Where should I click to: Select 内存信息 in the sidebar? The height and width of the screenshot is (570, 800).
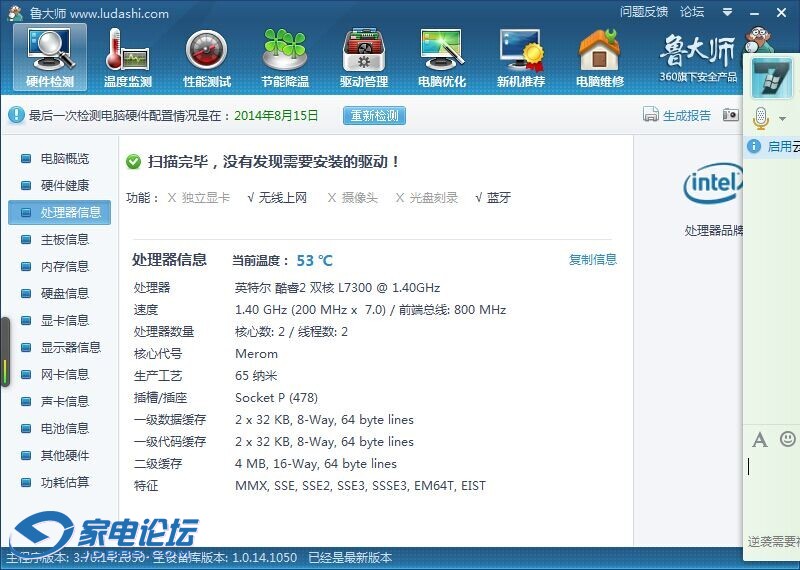click(64, 266)
